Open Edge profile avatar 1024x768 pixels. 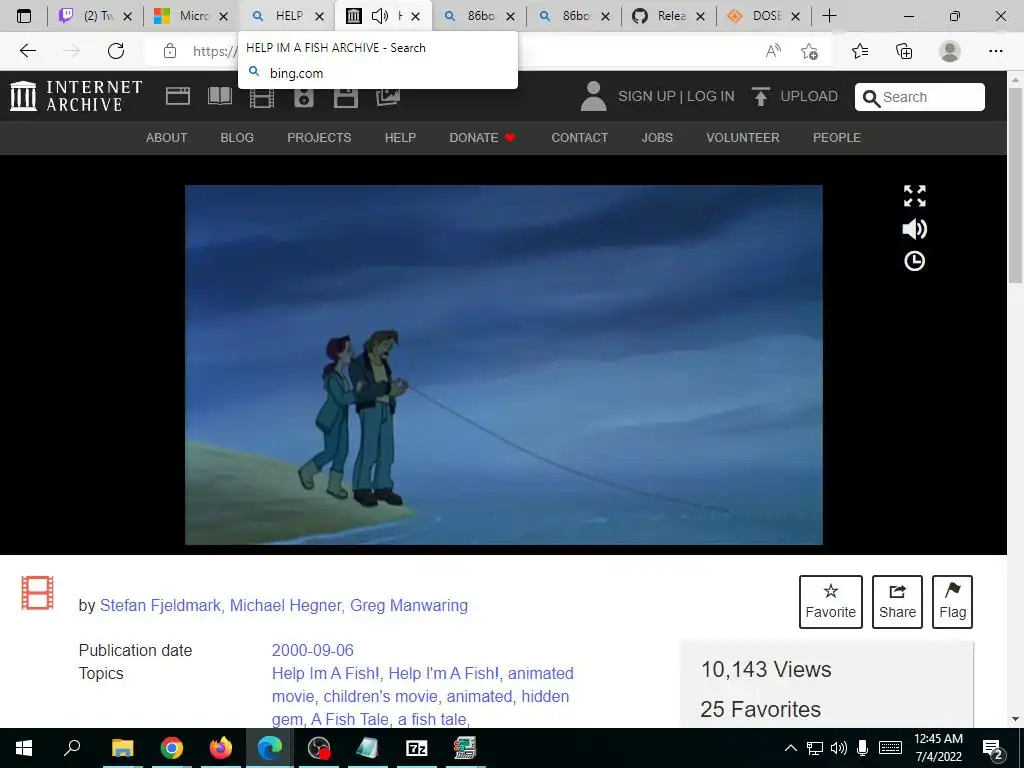[x=950, y=51]
